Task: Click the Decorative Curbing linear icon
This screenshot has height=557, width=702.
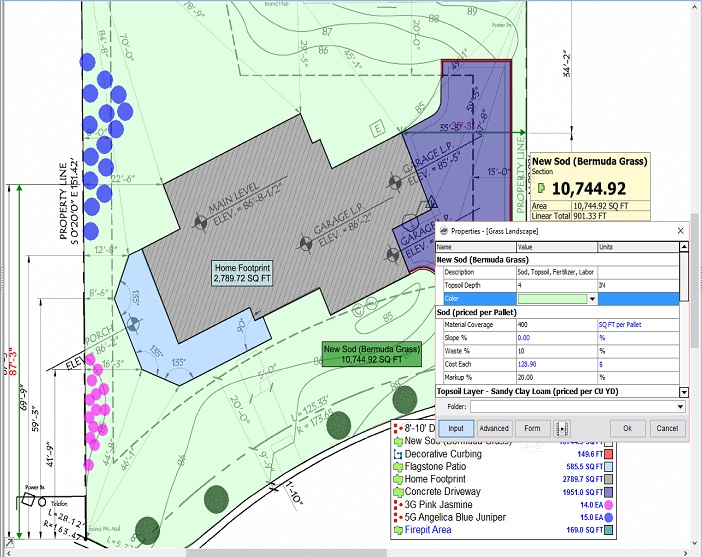Action: [398, 454]
